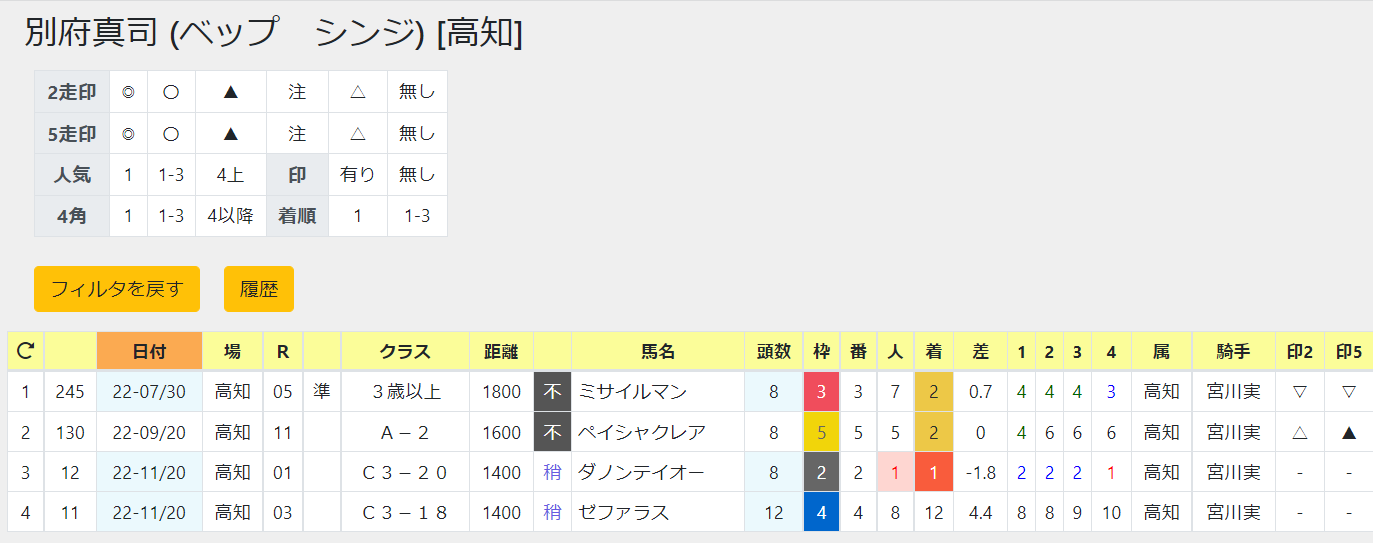
Task: Click the 稍 condition marker for ゼファラス
Action: click(552, 512)
